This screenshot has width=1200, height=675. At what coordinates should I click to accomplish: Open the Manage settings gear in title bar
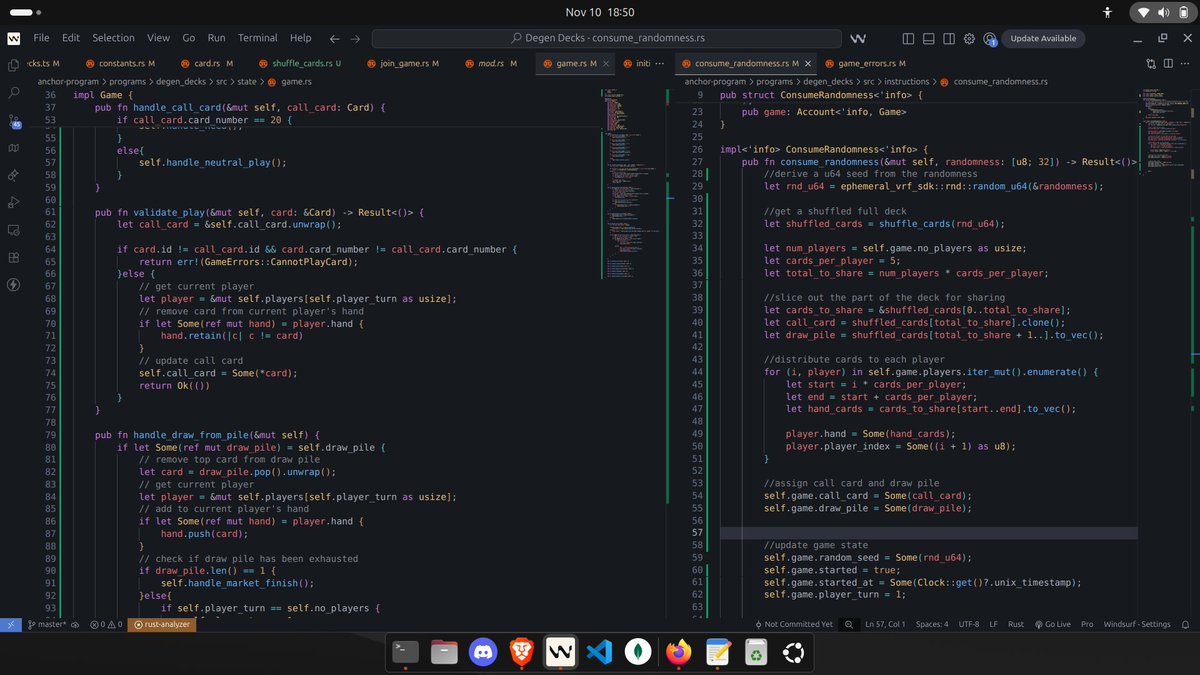click(x=969, y=38)
